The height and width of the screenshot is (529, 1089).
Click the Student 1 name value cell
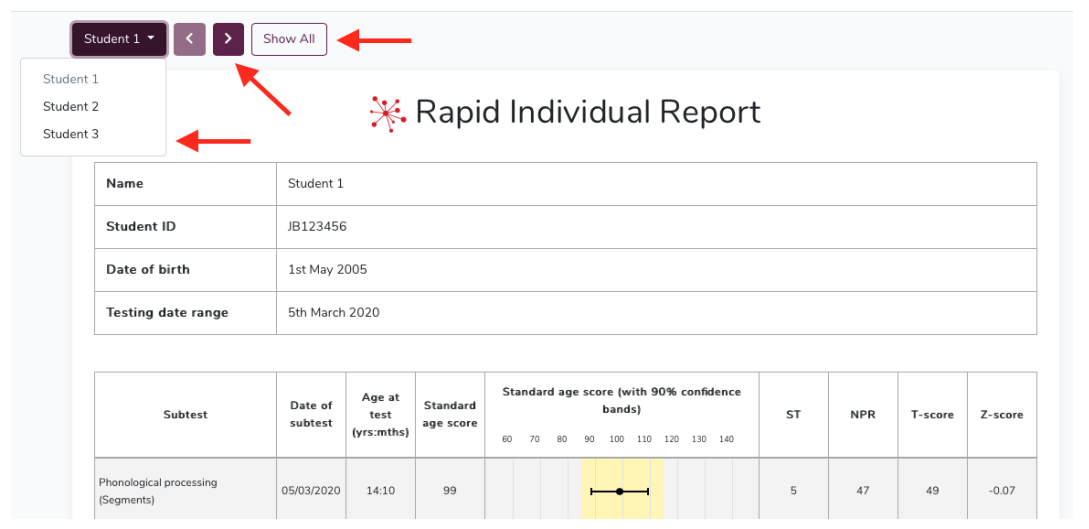(656, 184)
